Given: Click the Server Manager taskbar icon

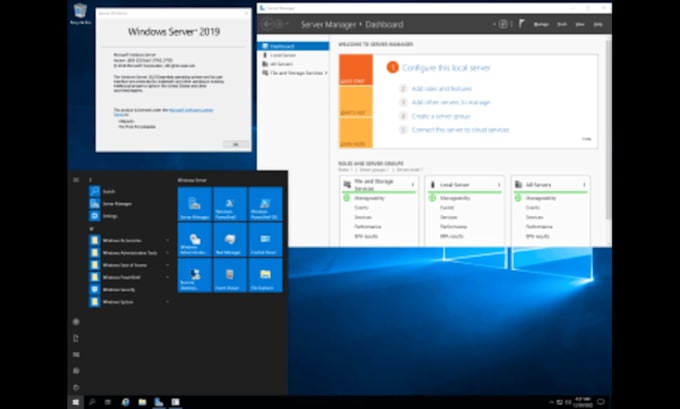Looking at the screenshot, I should tap(159, 402).
